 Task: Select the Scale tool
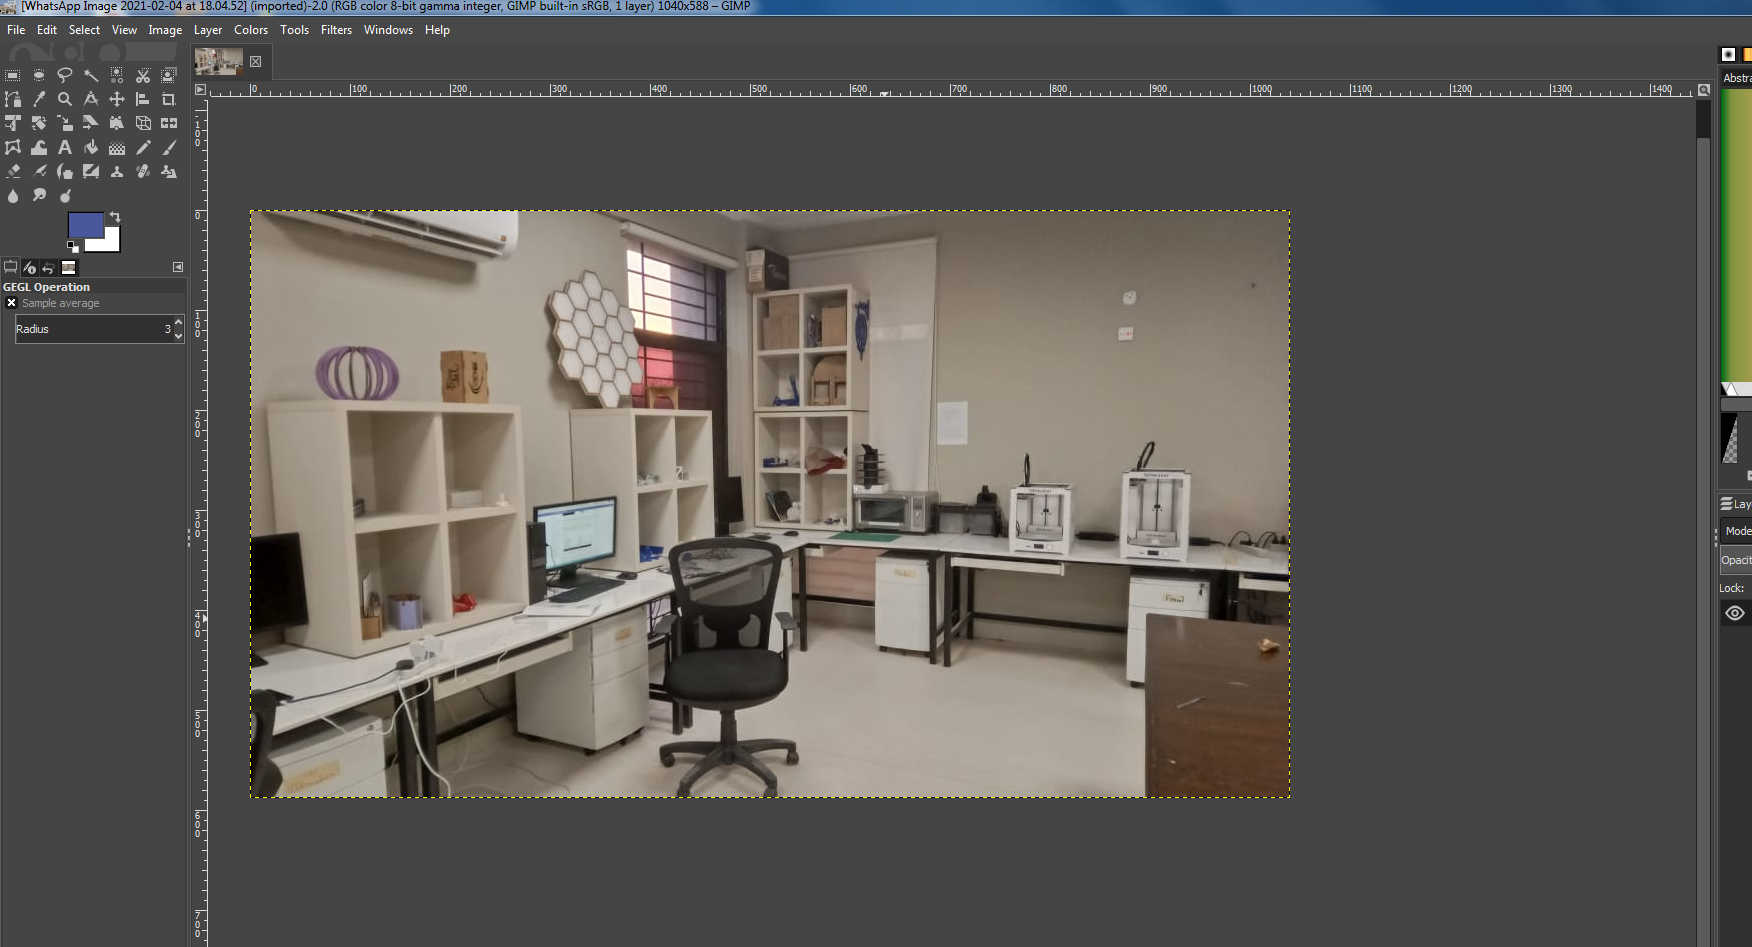(65, 123)
